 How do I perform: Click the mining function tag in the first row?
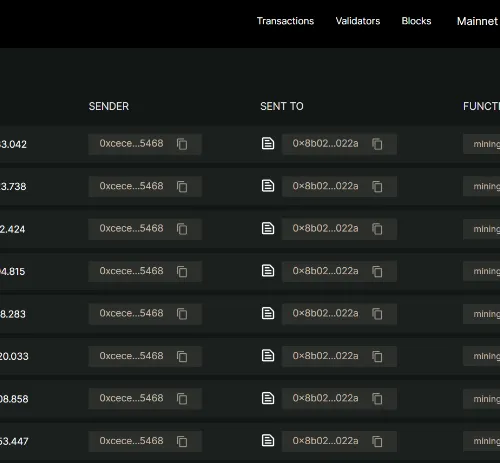[x=482, y=144]
